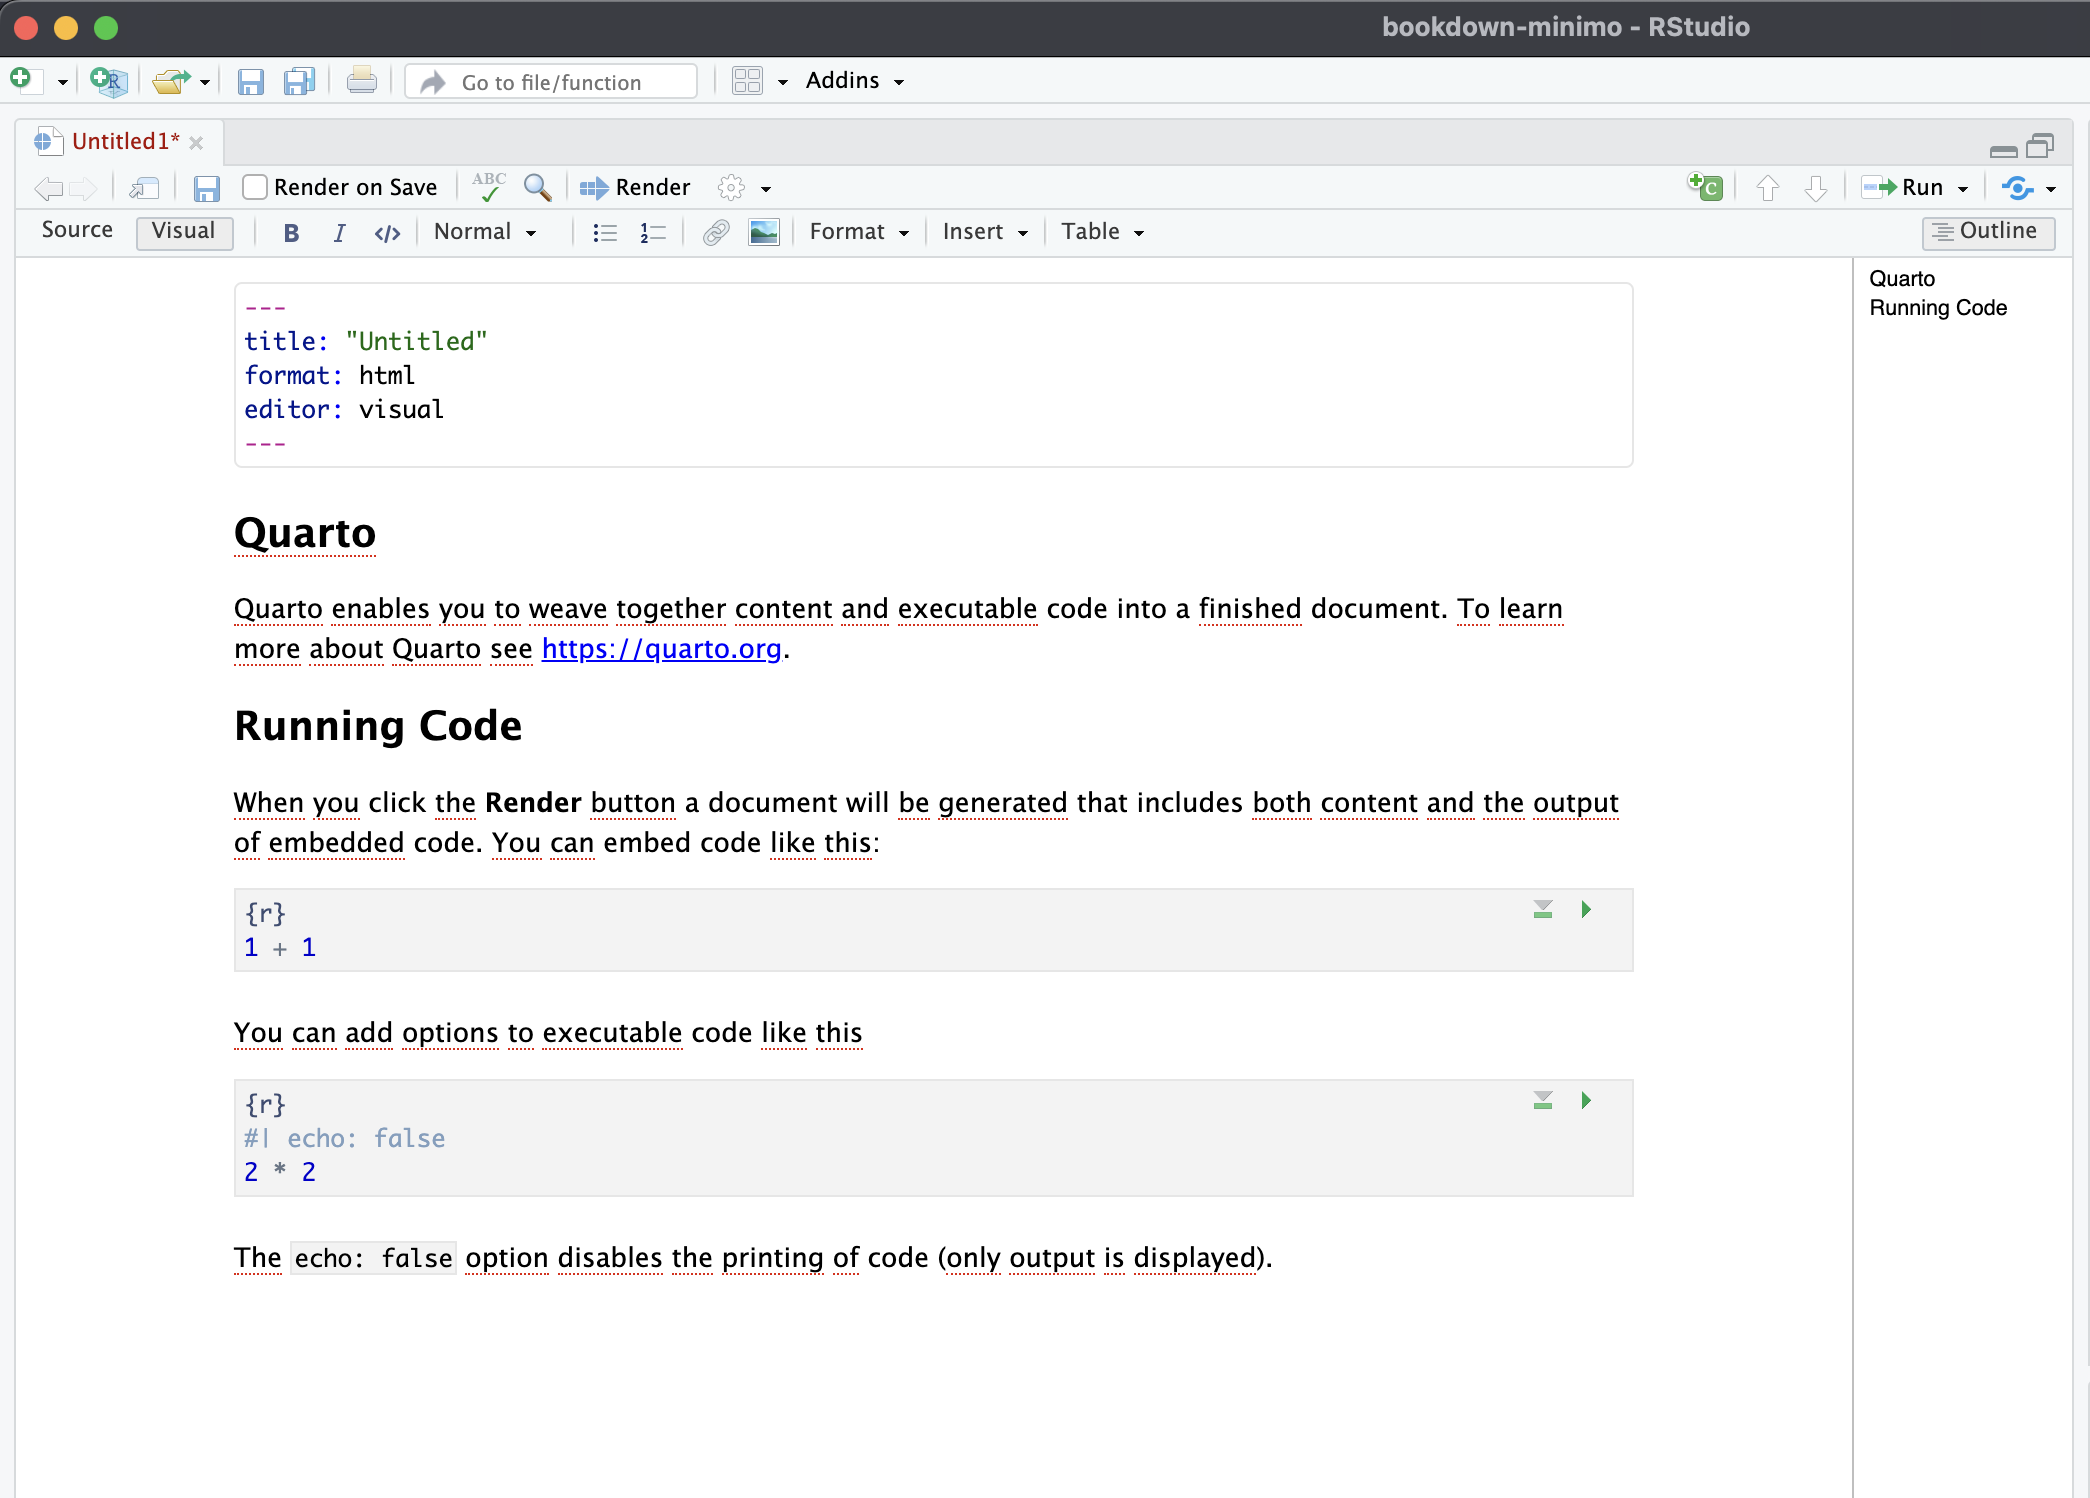Expand render options dropdown arrow
The height and width of the screenshot is (1498, 2090).
coord(766,189)
